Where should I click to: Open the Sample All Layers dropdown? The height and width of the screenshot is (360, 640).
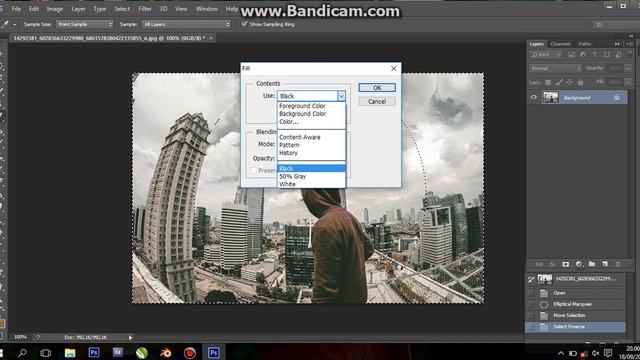click(186, 24)
